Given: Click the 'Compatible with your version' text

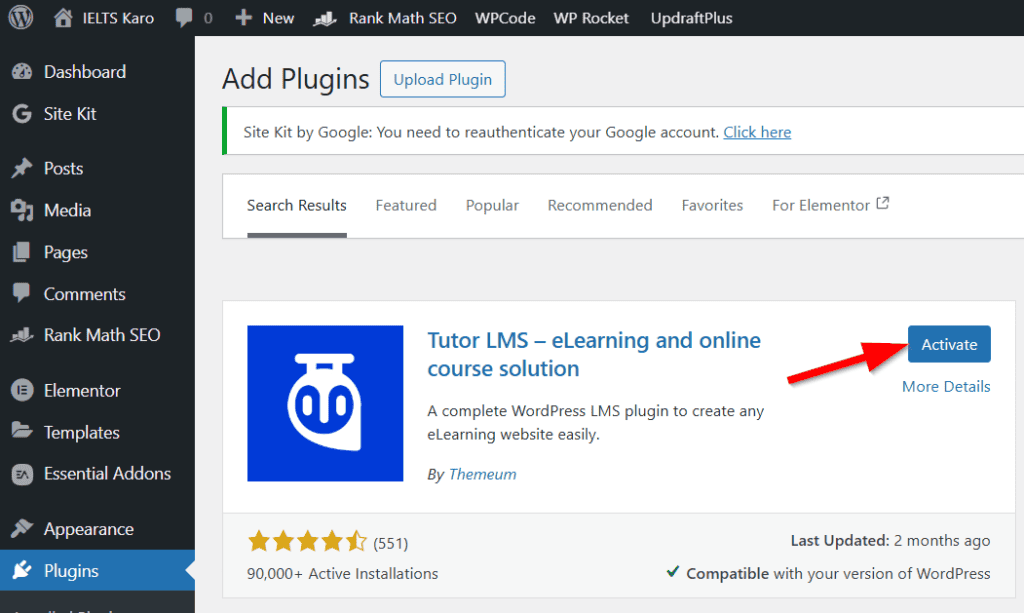Looking at the screenshot, I should pos(838,573).
